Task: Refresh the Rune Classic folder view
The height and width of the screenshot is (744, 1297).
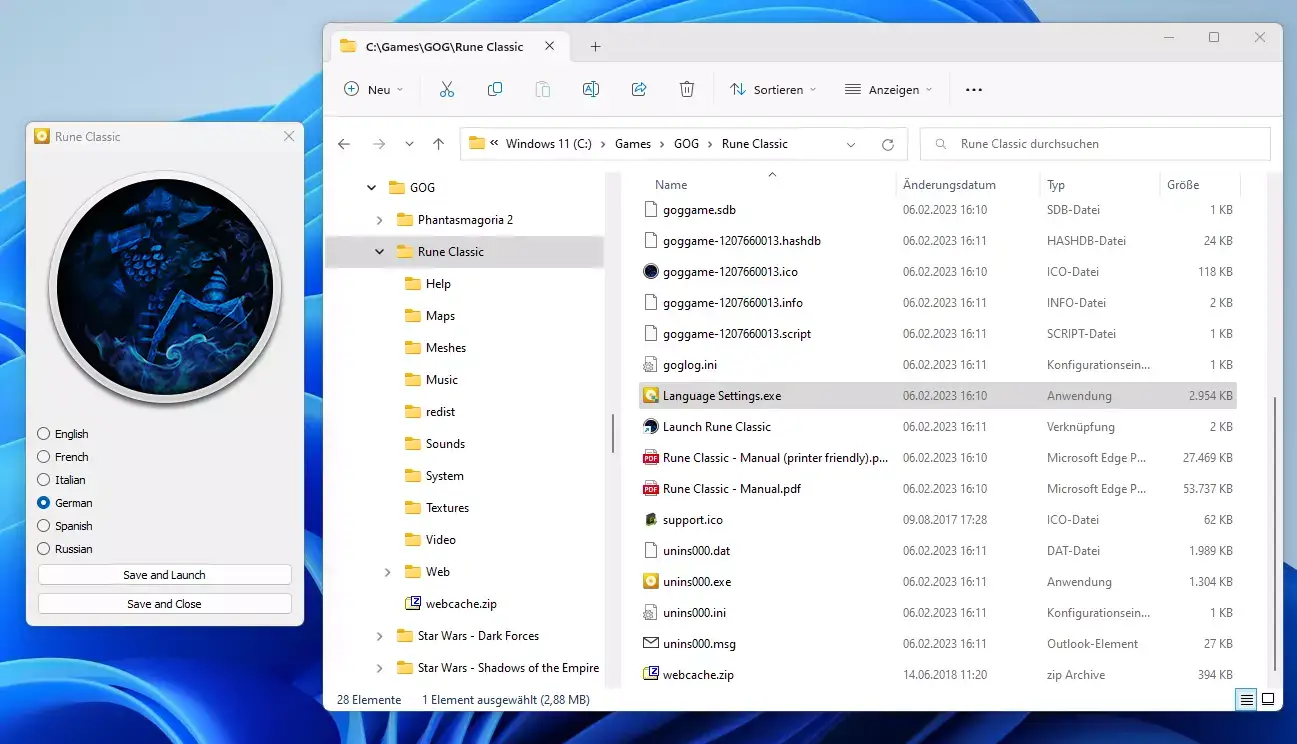Action: click(x=887, y=144)
